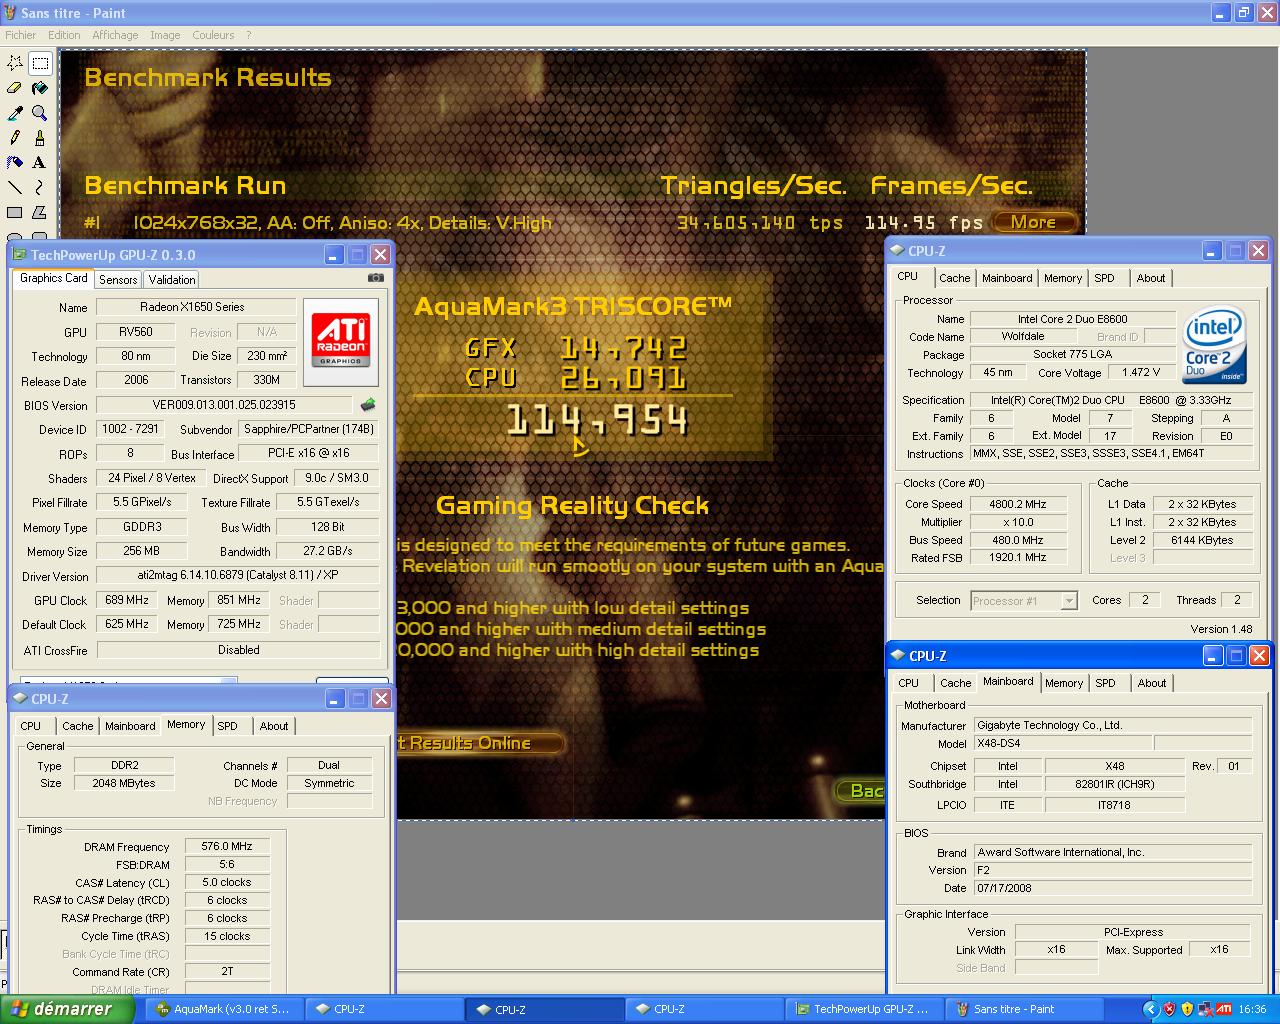Viewport: 1280px width, 1024px height.
Task: Click the ATI Radeon logo in GPU-Z
Action: (x=341, y=341)
